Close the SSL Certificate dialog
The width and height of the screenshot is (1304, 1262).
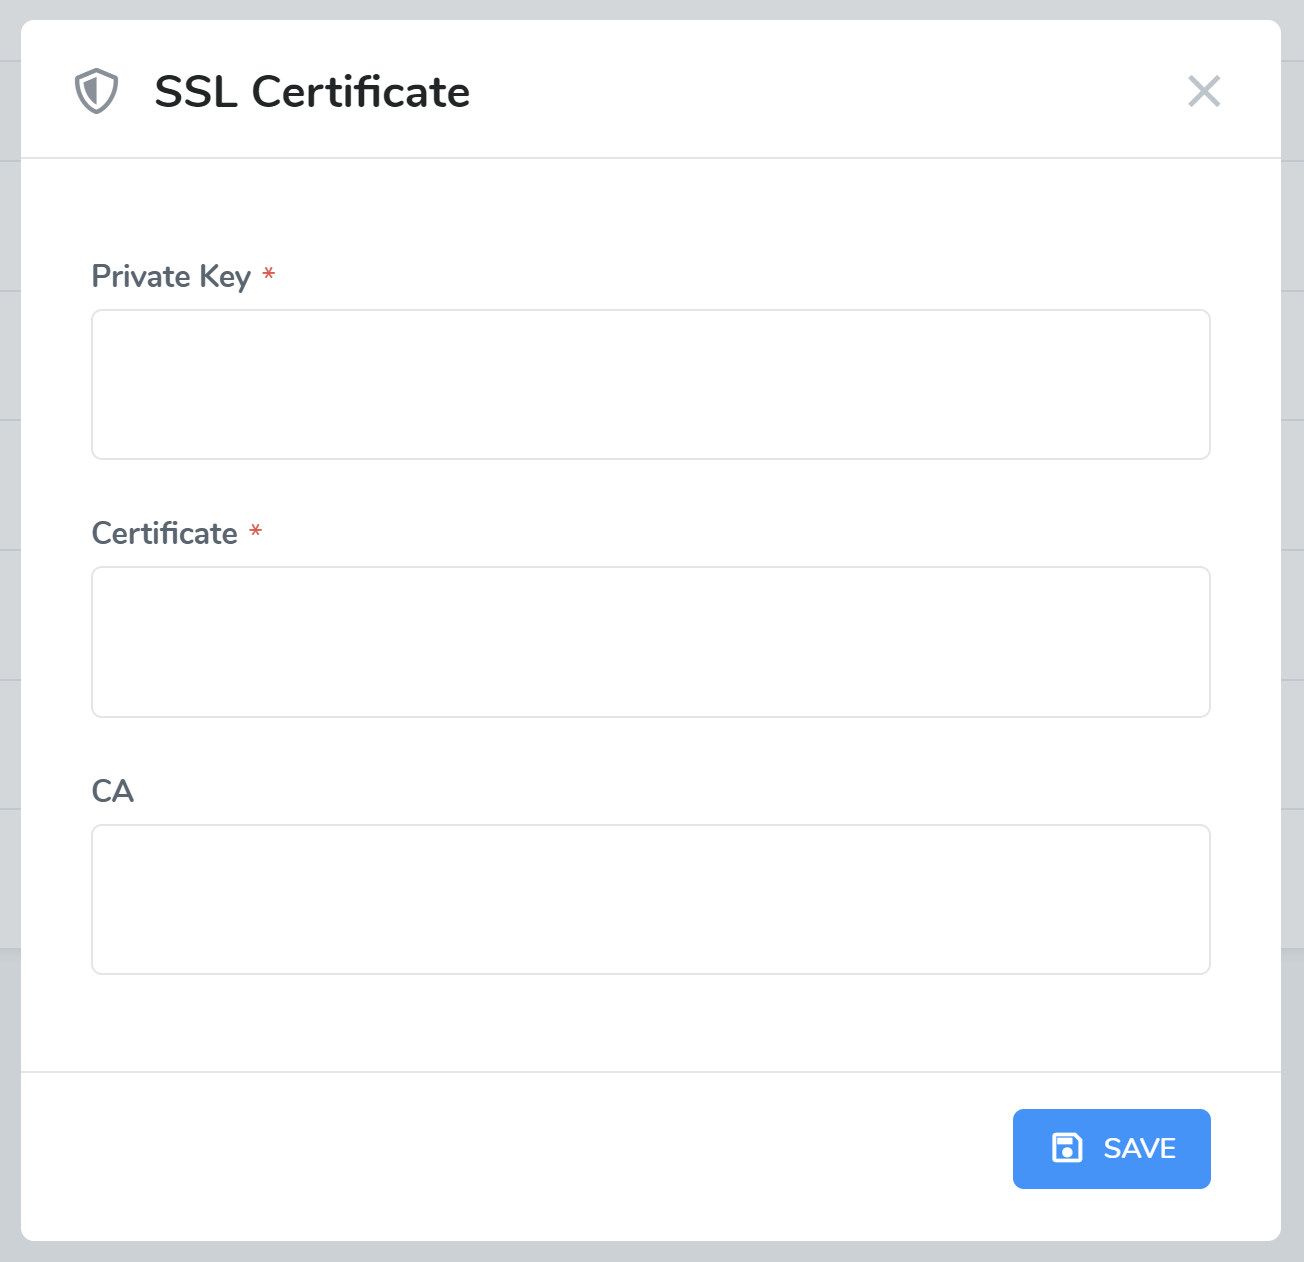click(x=1204, y=91)
